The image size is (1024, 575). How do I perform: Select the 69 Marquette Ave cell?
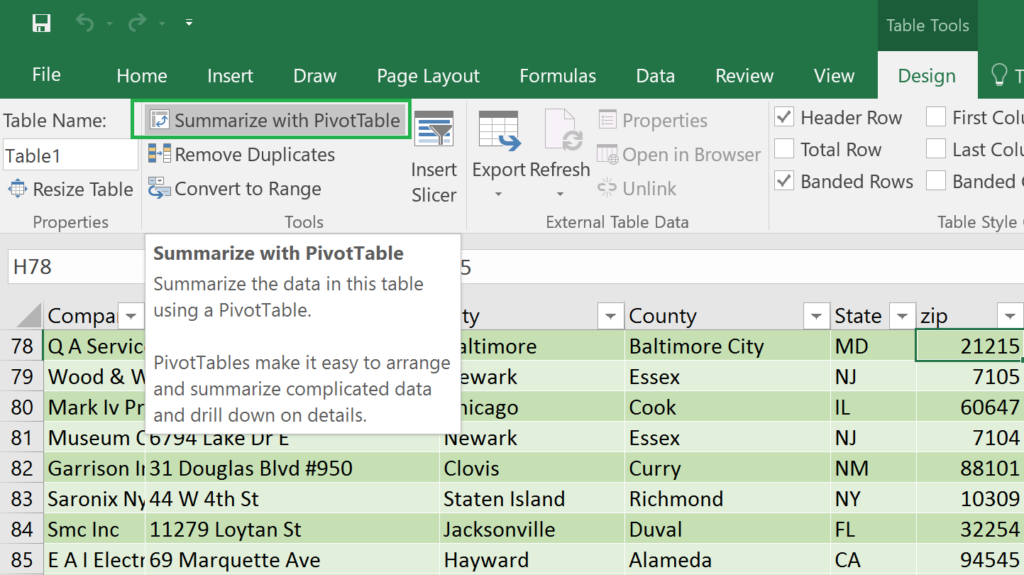pos(293,560)
